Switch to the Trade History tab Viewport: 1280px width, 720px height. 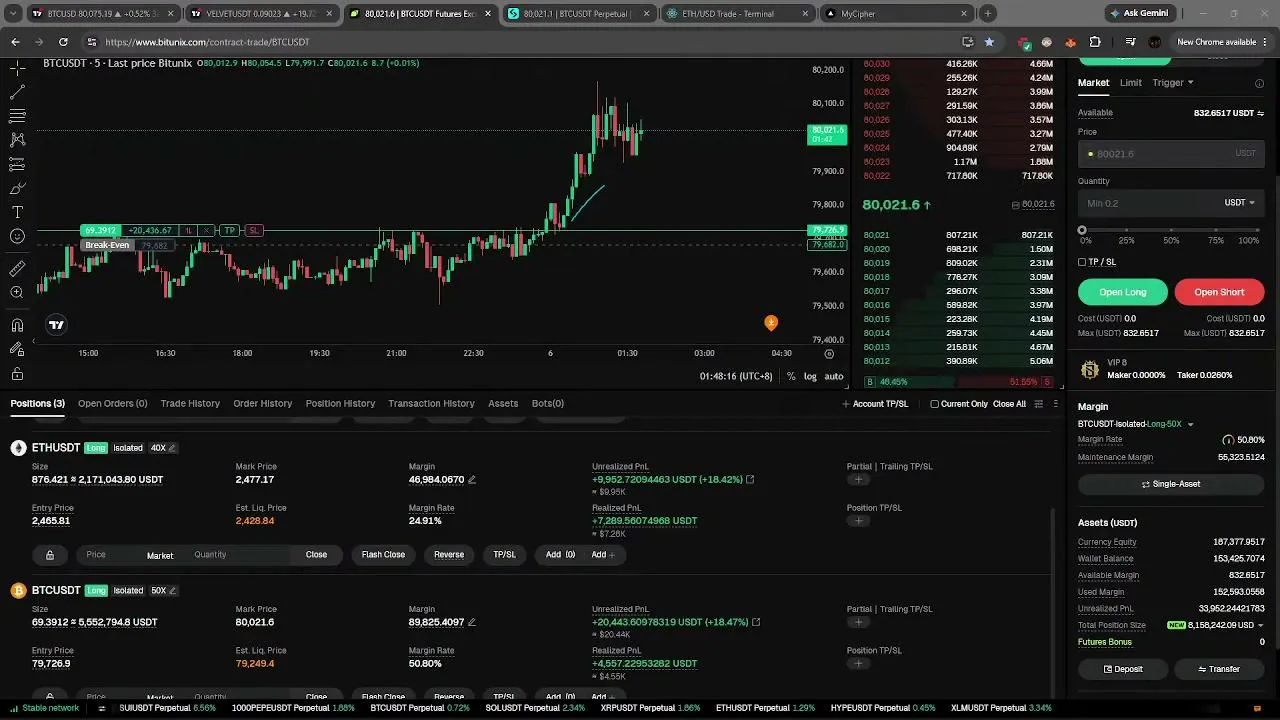pyautogui.click(x=190, y=404)
